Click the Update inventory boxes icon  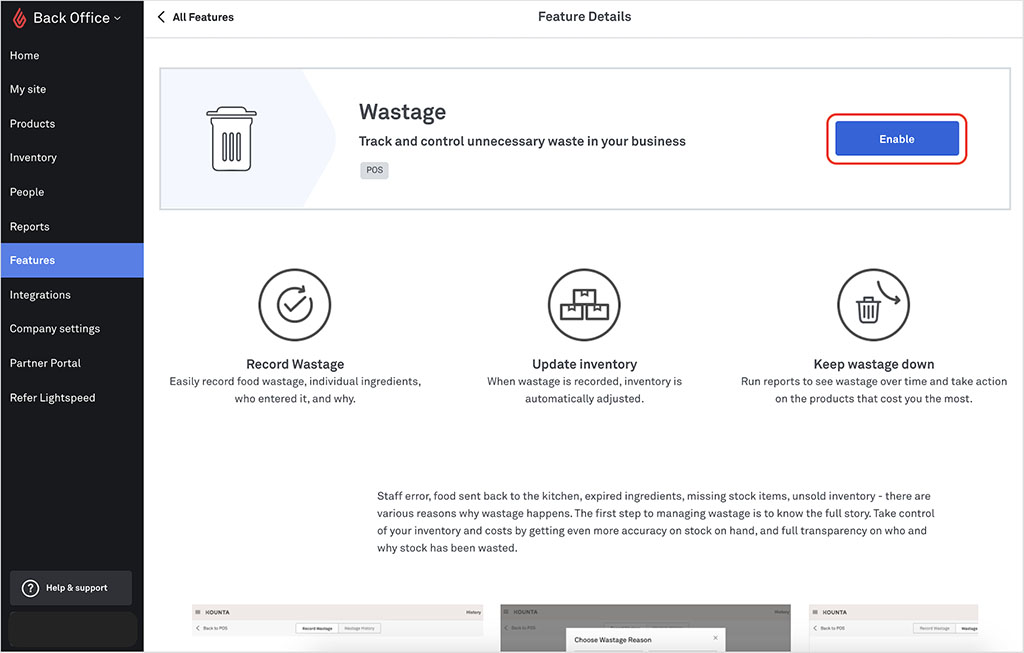click(584, 304)
